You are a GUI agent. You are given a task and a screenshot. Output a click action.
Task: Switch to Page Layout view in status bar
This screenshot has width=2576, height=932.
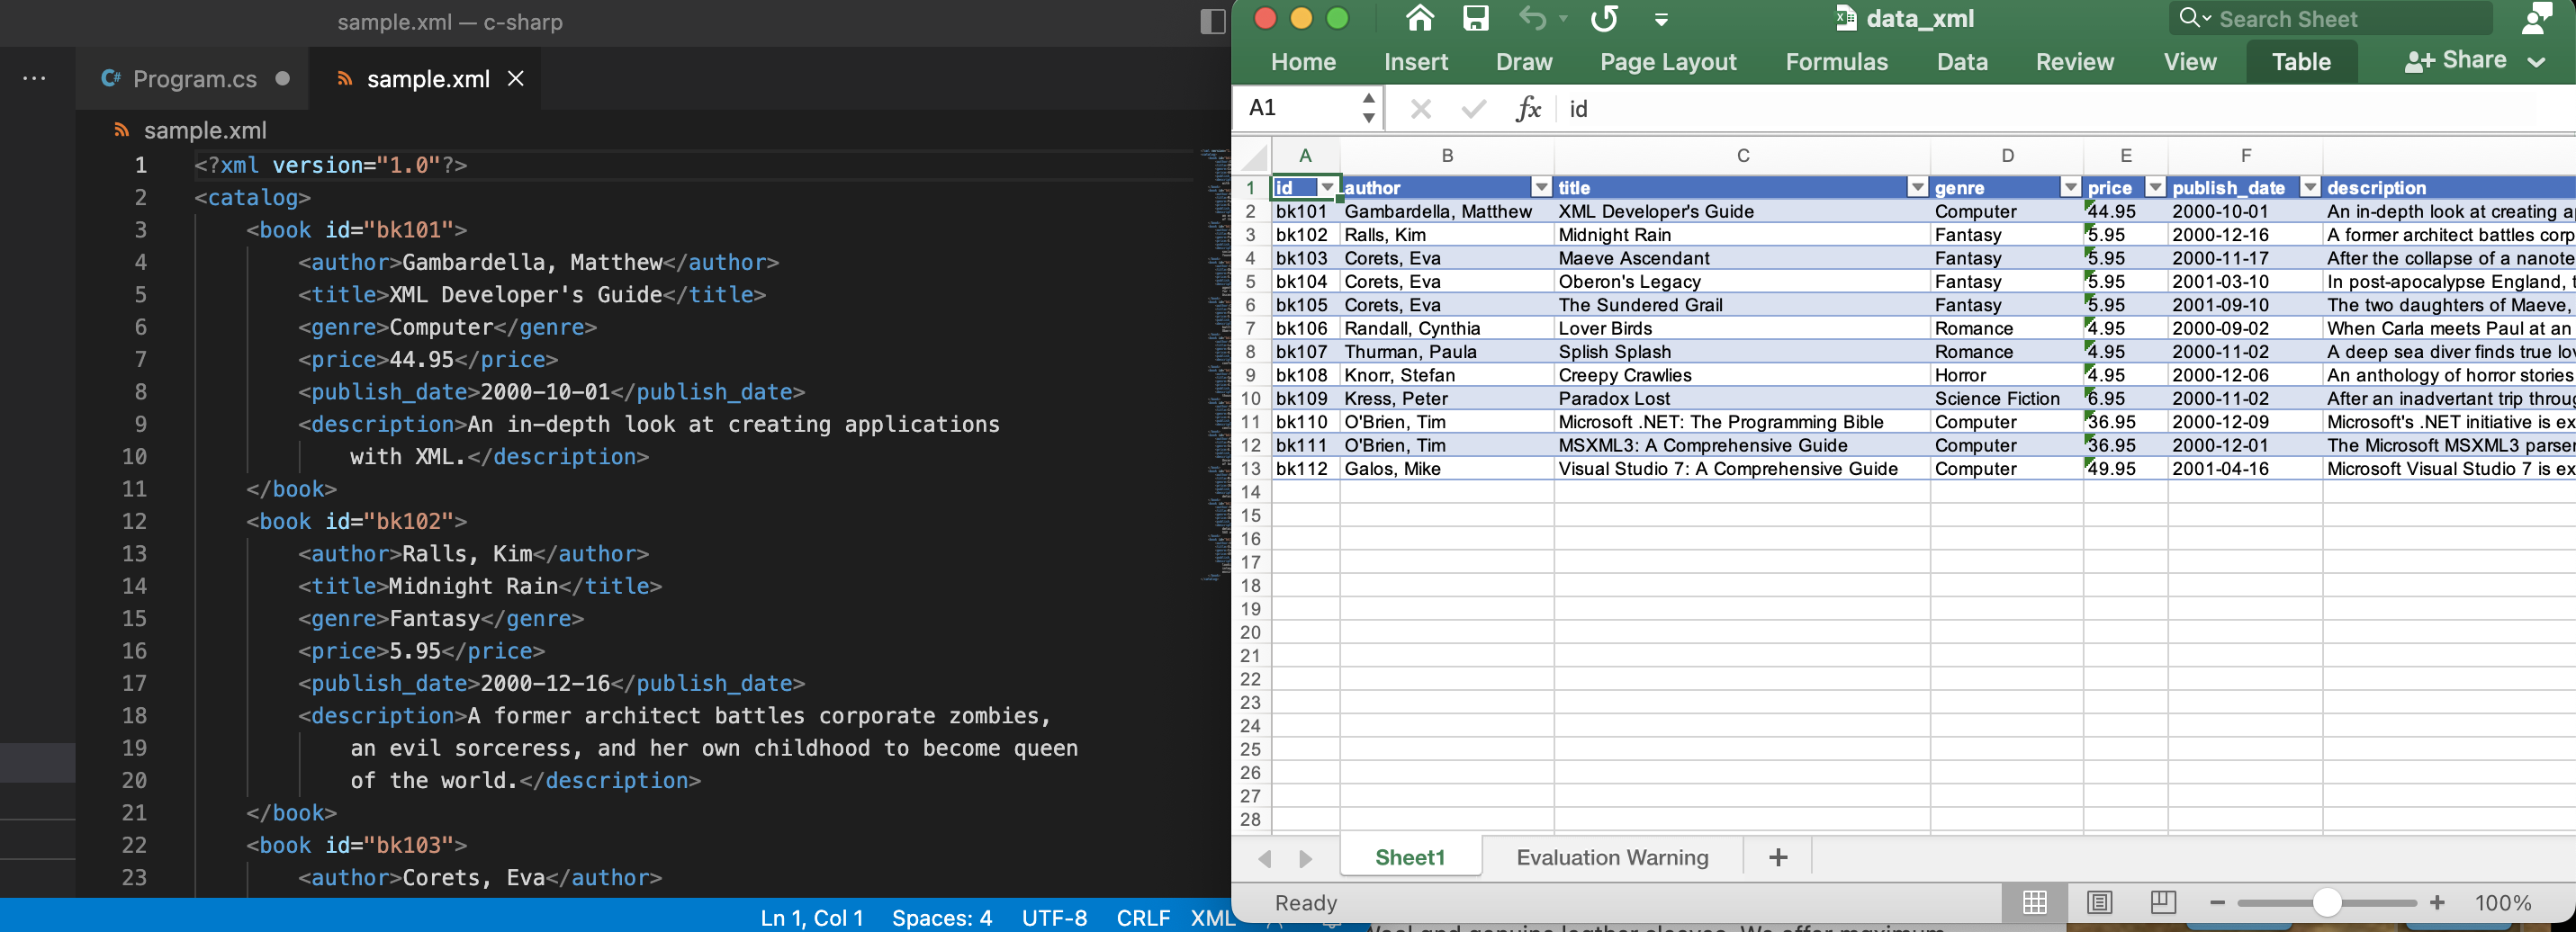2100,902
